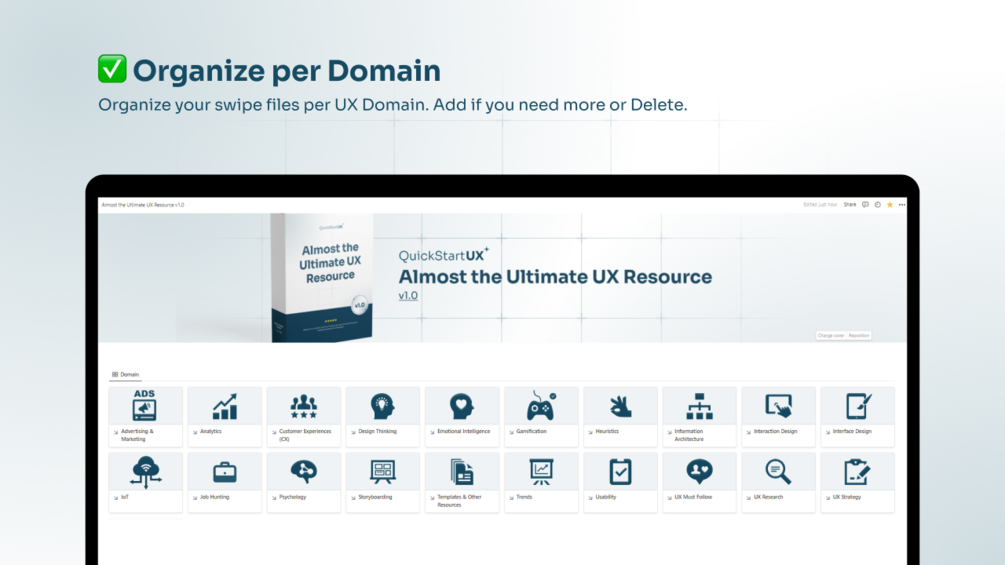
Task: Open the Gamification game controller icon
Action: [x=541, y=406]
